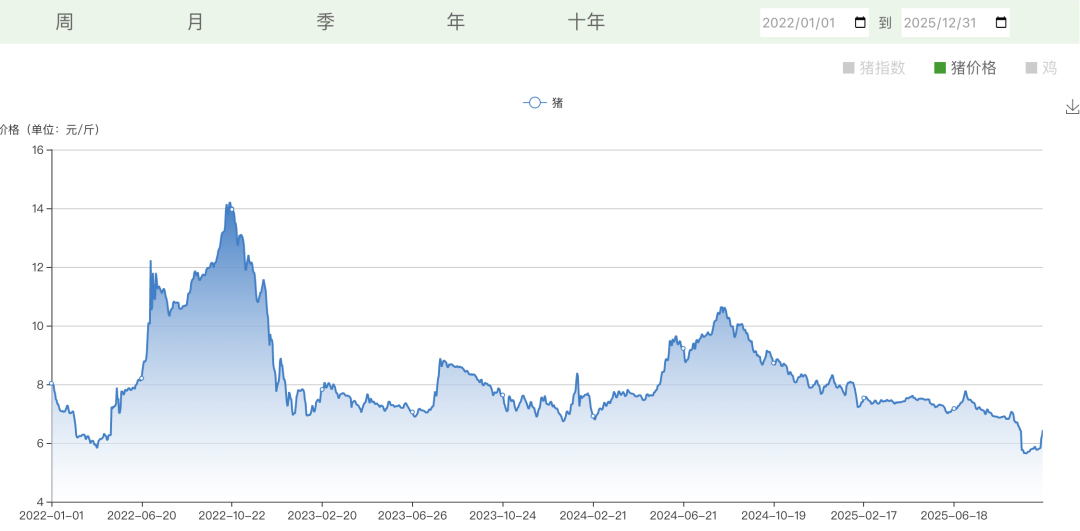Select the 年 time range tab
The width and height of the screenshot is (1080, 531).
coord(456,22)
